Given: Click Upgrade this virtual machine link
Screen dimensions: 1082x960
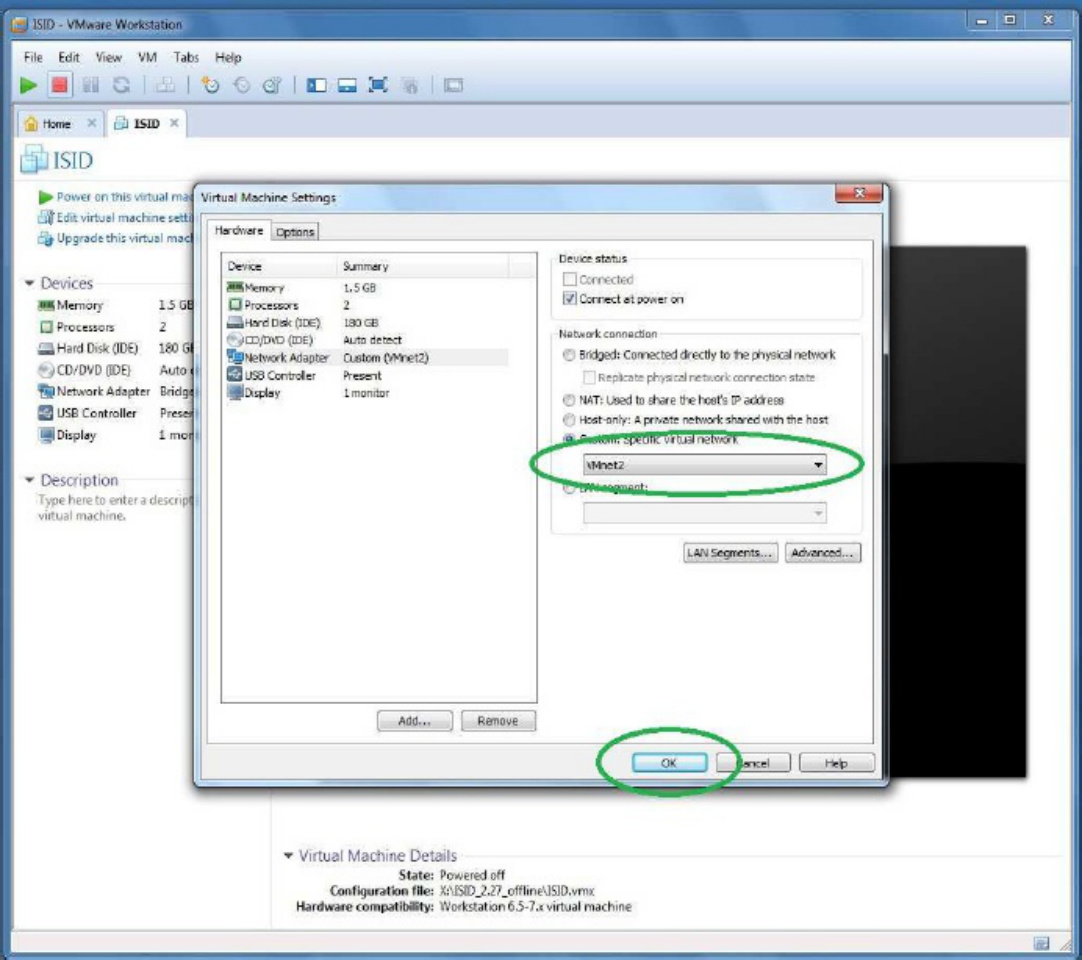Looking at the screenshot, I should point(115,238).
